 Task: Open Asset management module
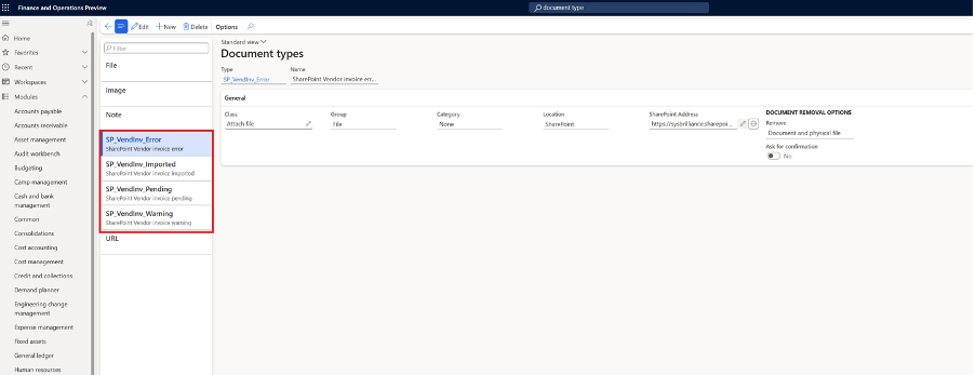[40, 140]
